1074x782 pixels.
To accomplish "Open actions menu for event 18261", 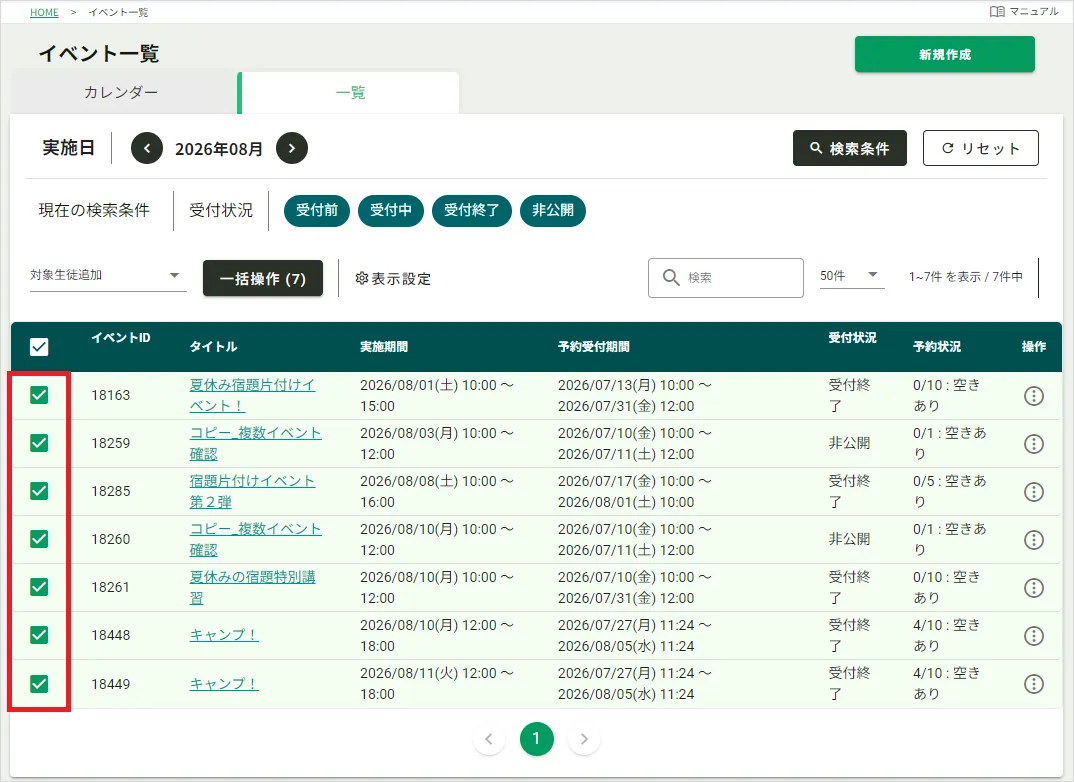I will pos(1034,588).
